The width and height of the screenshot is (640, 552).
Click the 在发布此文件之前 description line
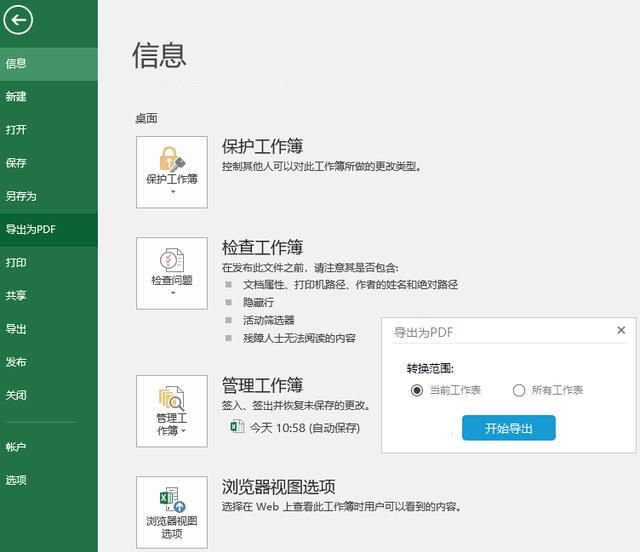pyautogui.click(x=310, y=268)
